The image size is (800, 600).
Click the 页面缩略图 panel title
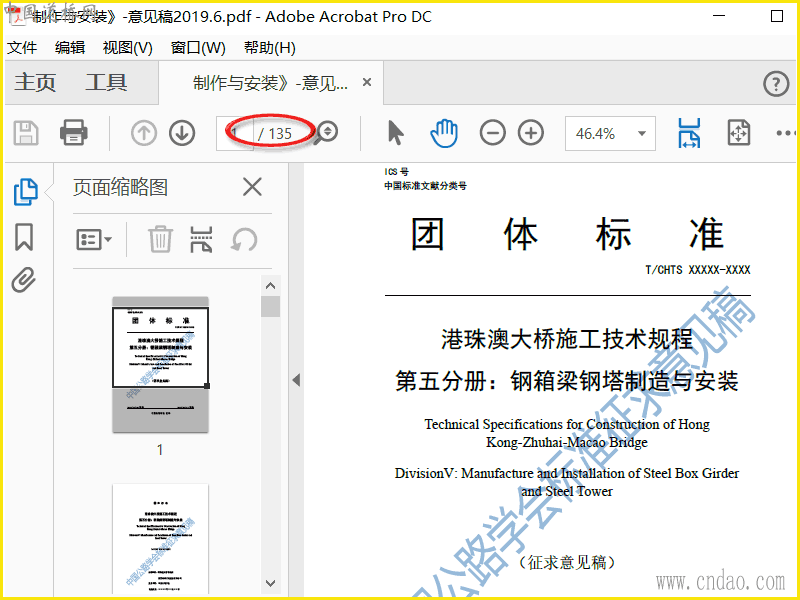[x=120, y=187]
